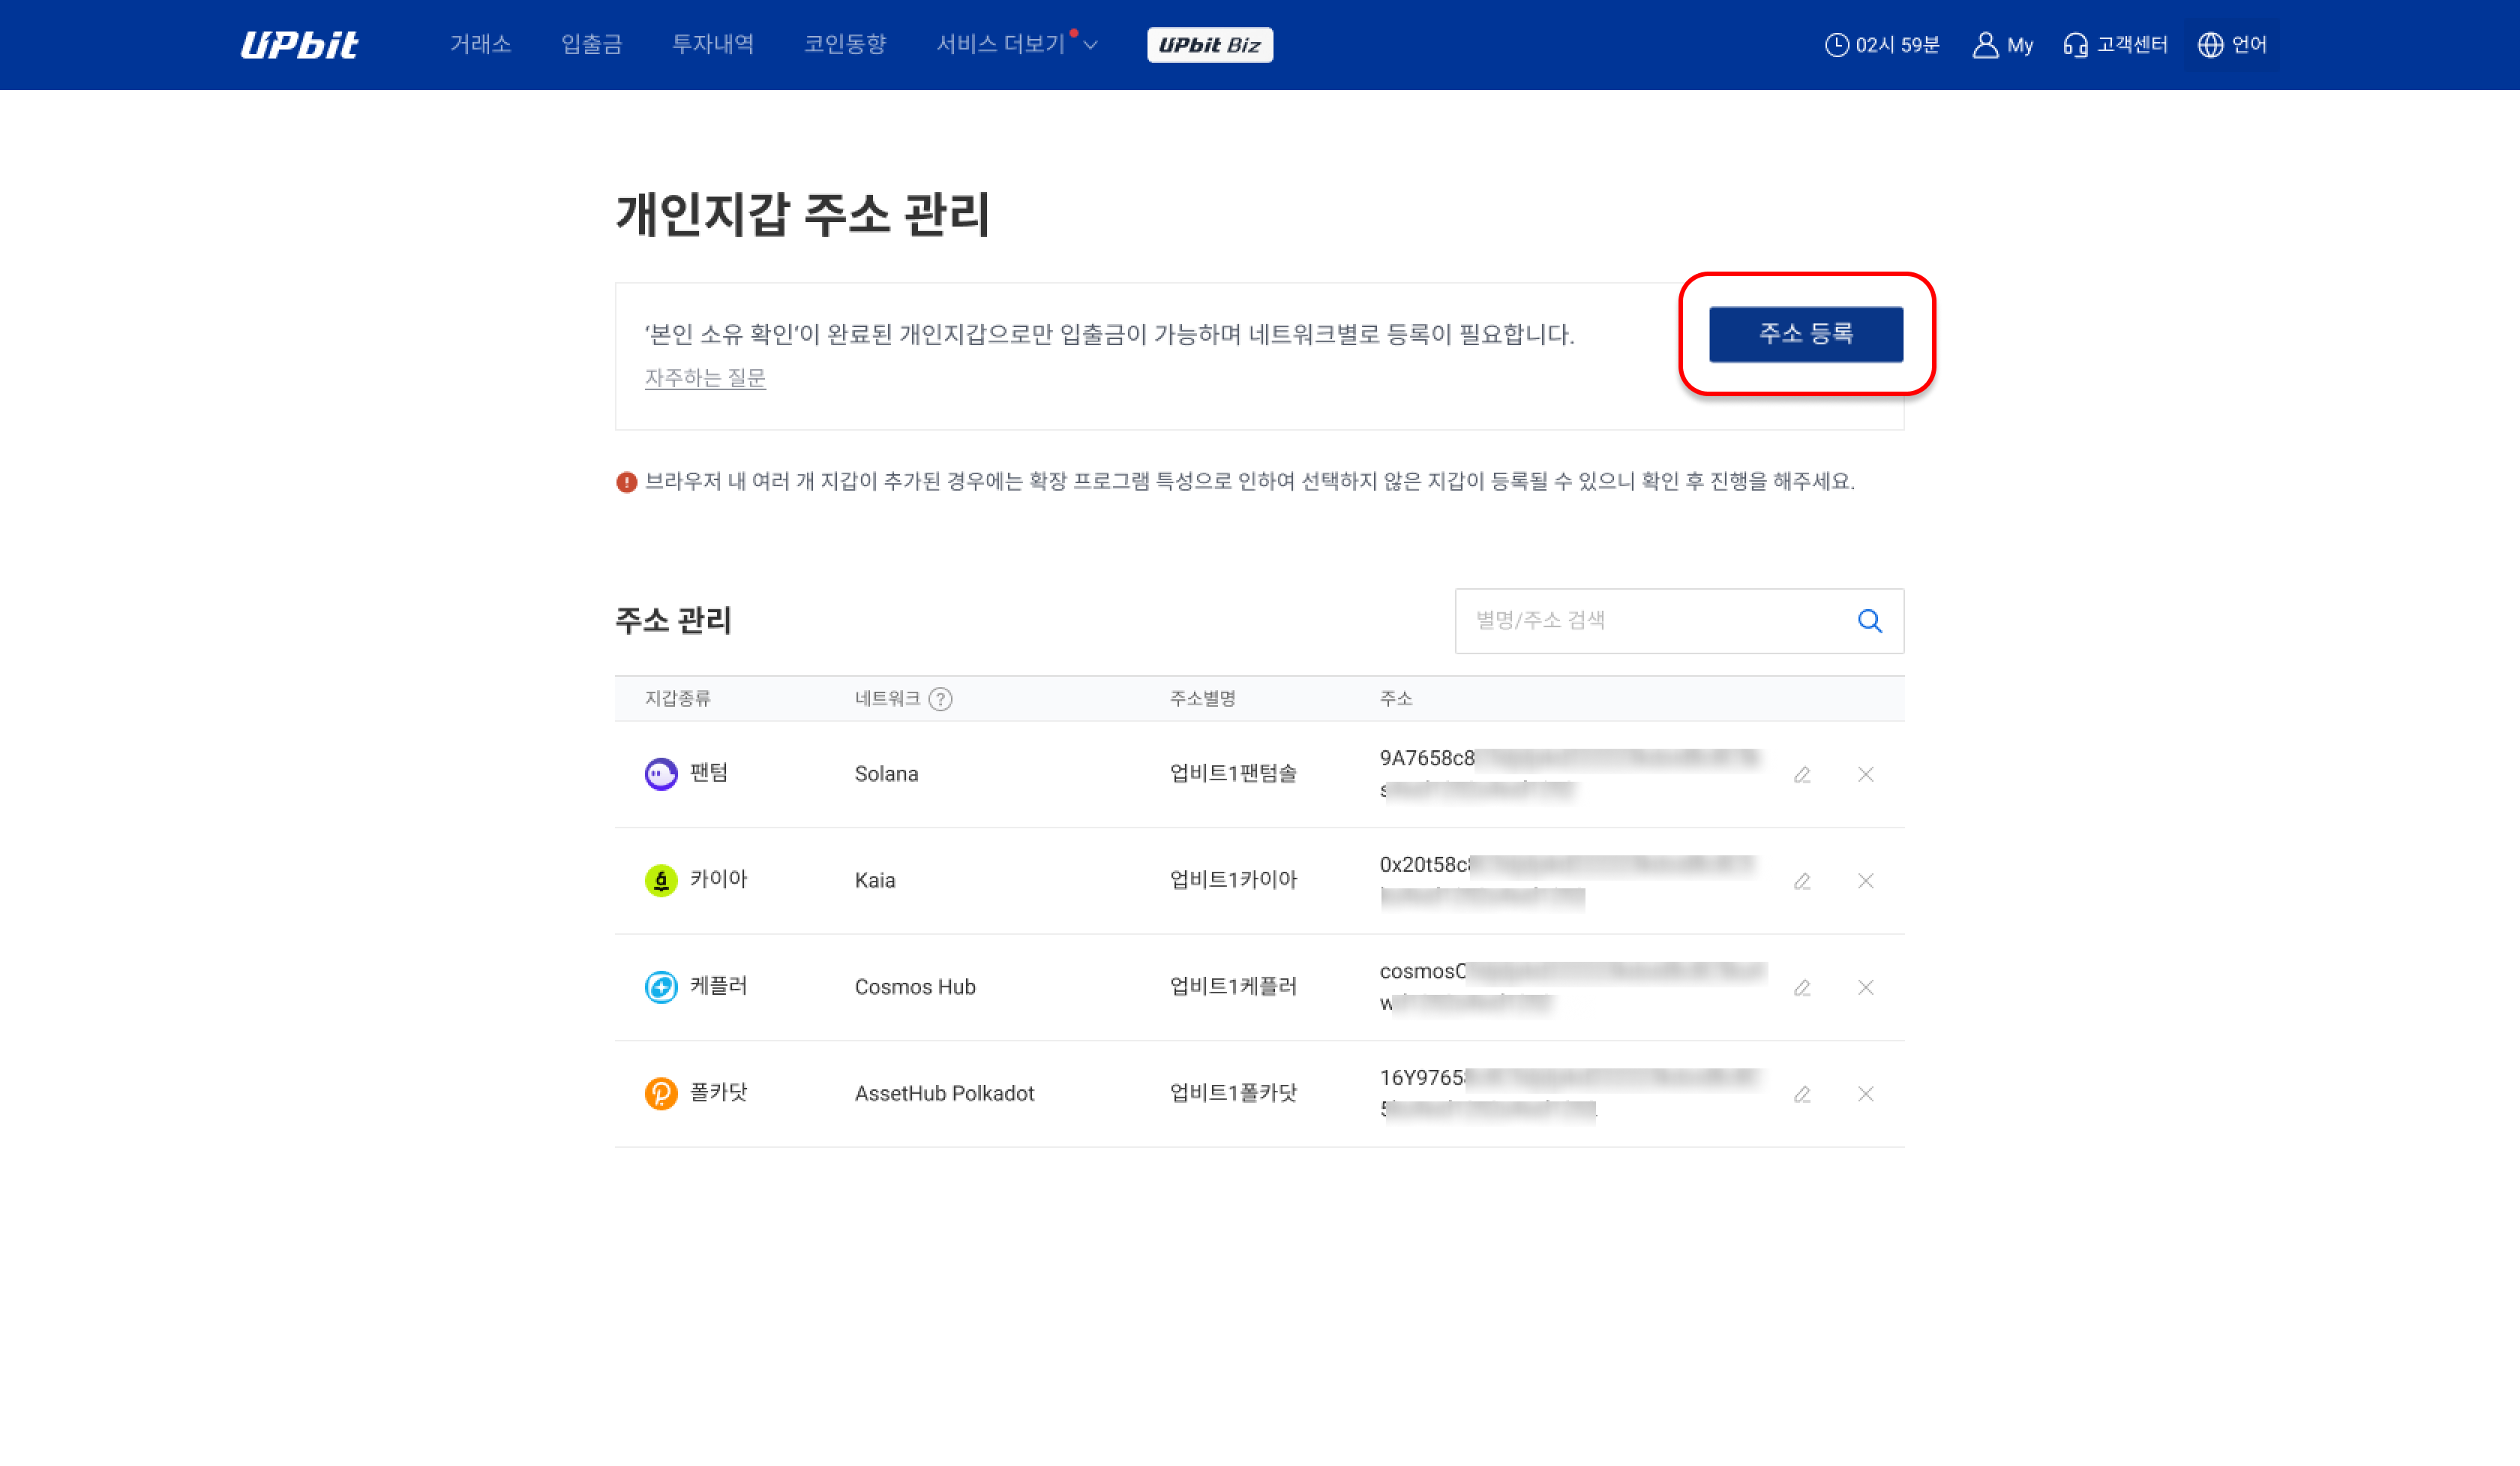Click the UPbit Biz button
Screen dimensions: 2520x1466
(1210, 45)
